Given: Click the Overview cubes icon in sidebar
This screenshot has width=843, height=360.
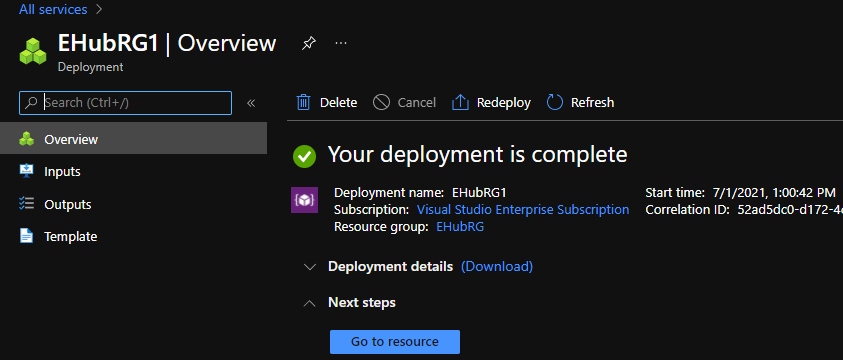Looking at the screenshot, I should pos(26,140).
